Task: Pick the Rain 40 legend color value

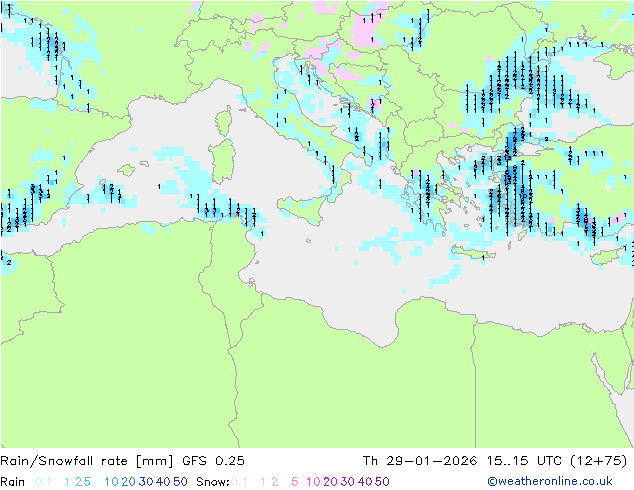Action: (163, 482)
